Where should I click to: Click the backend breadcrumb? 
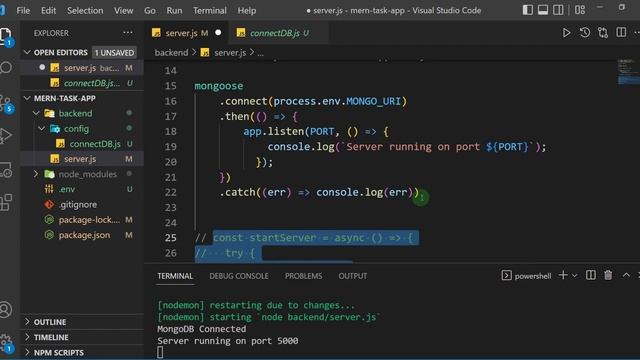click(171, 53)
